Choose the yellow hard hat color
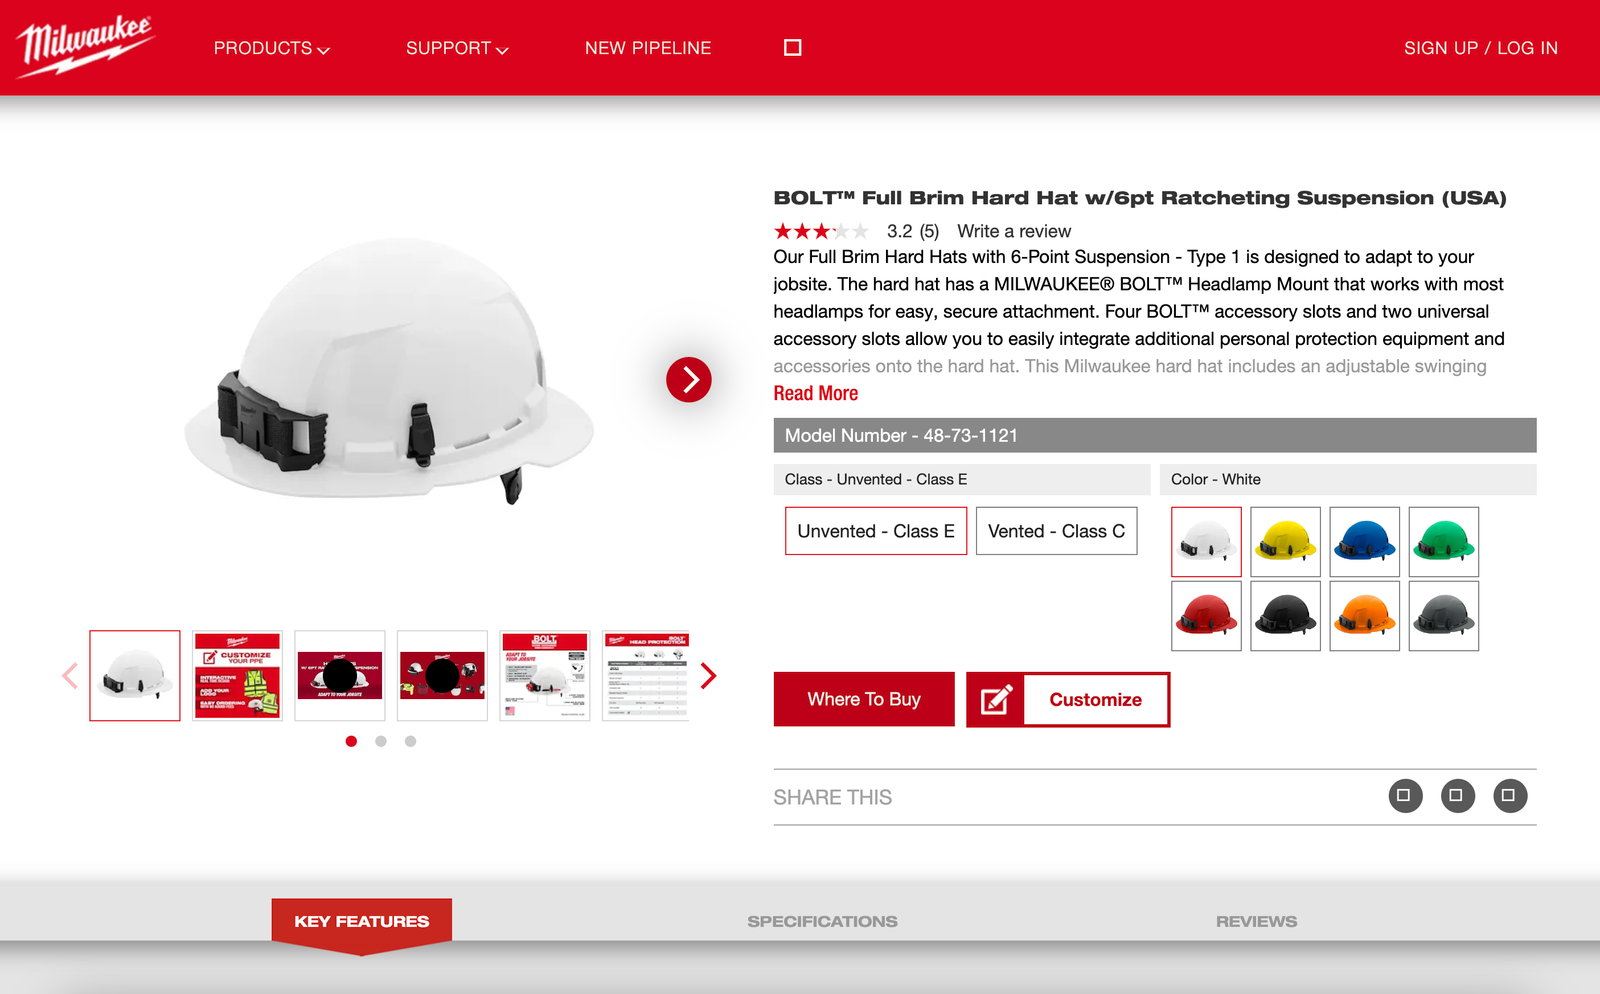 (x=1285, y=542)
